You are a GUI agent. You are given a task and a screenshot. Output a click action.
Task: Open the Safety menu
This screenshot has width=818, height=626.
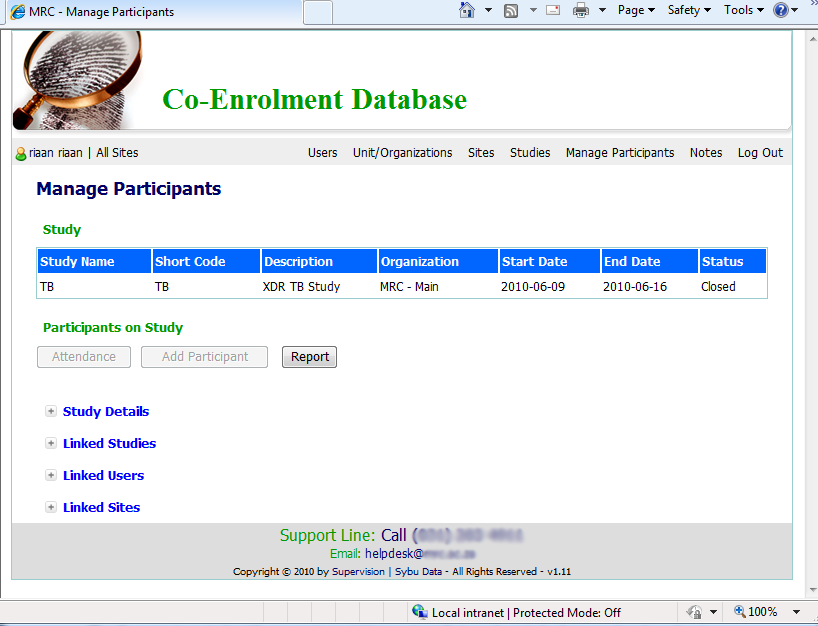689,10
